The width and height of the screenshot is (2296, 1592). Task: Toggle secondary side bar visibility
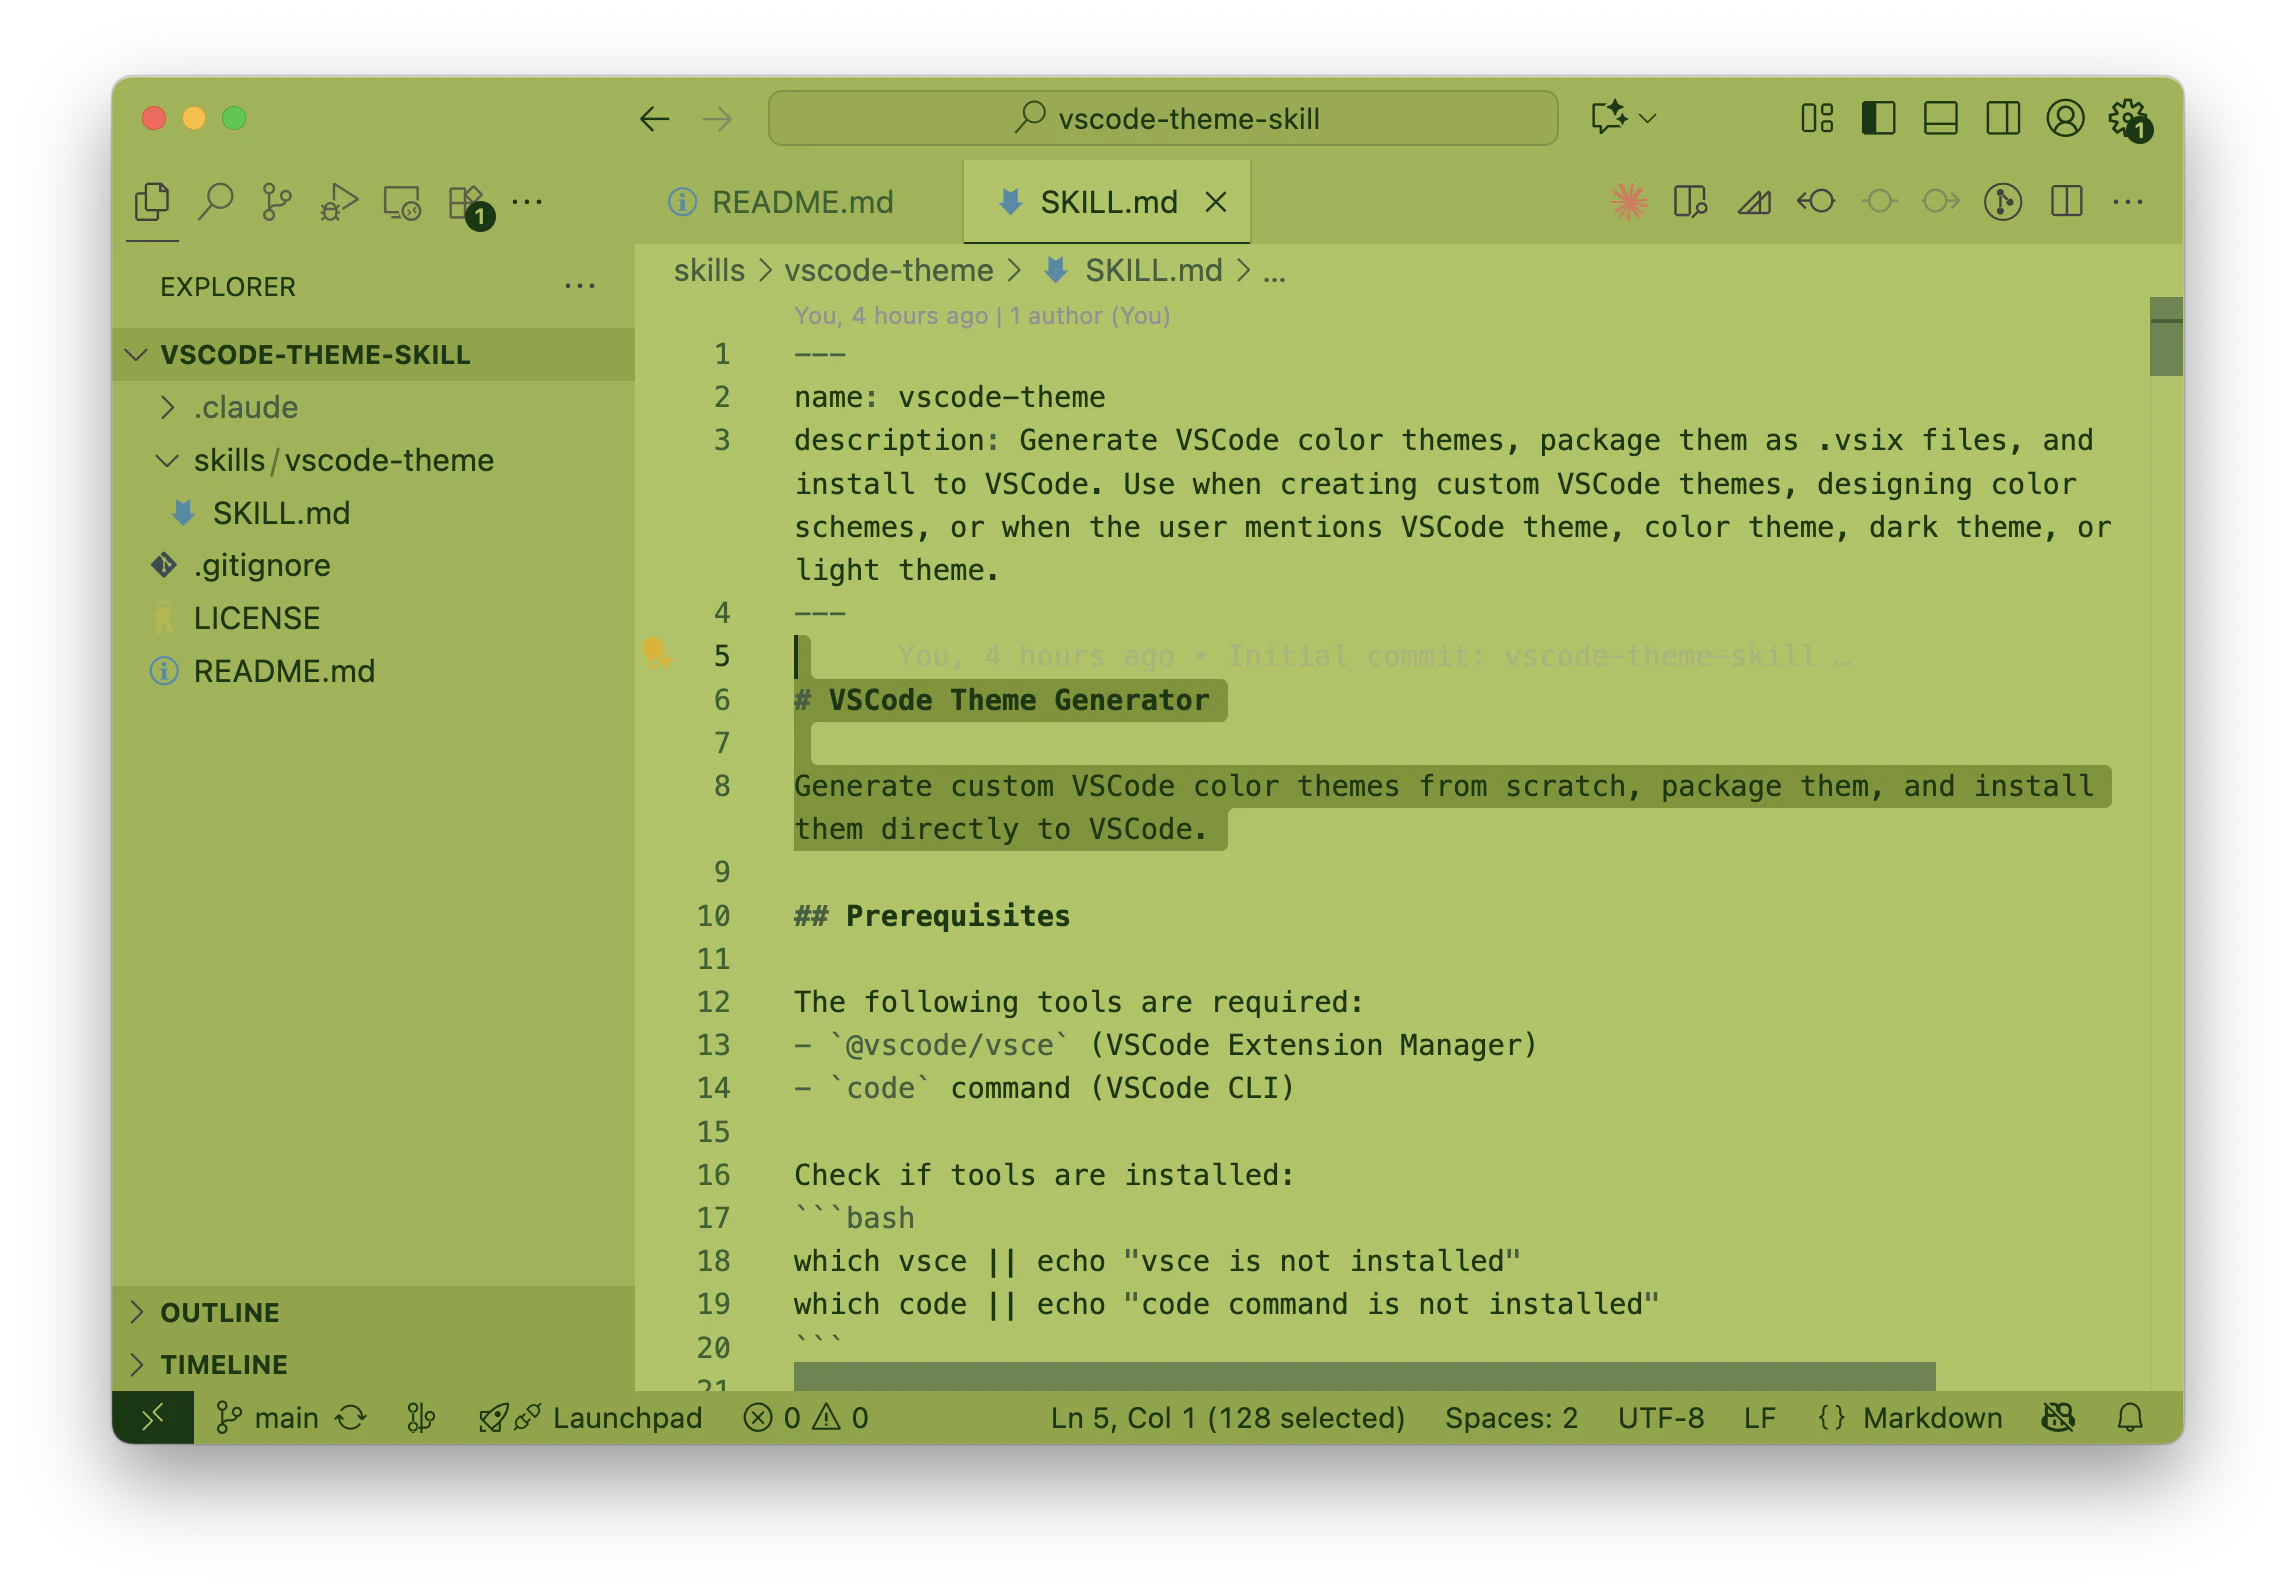2003,118
